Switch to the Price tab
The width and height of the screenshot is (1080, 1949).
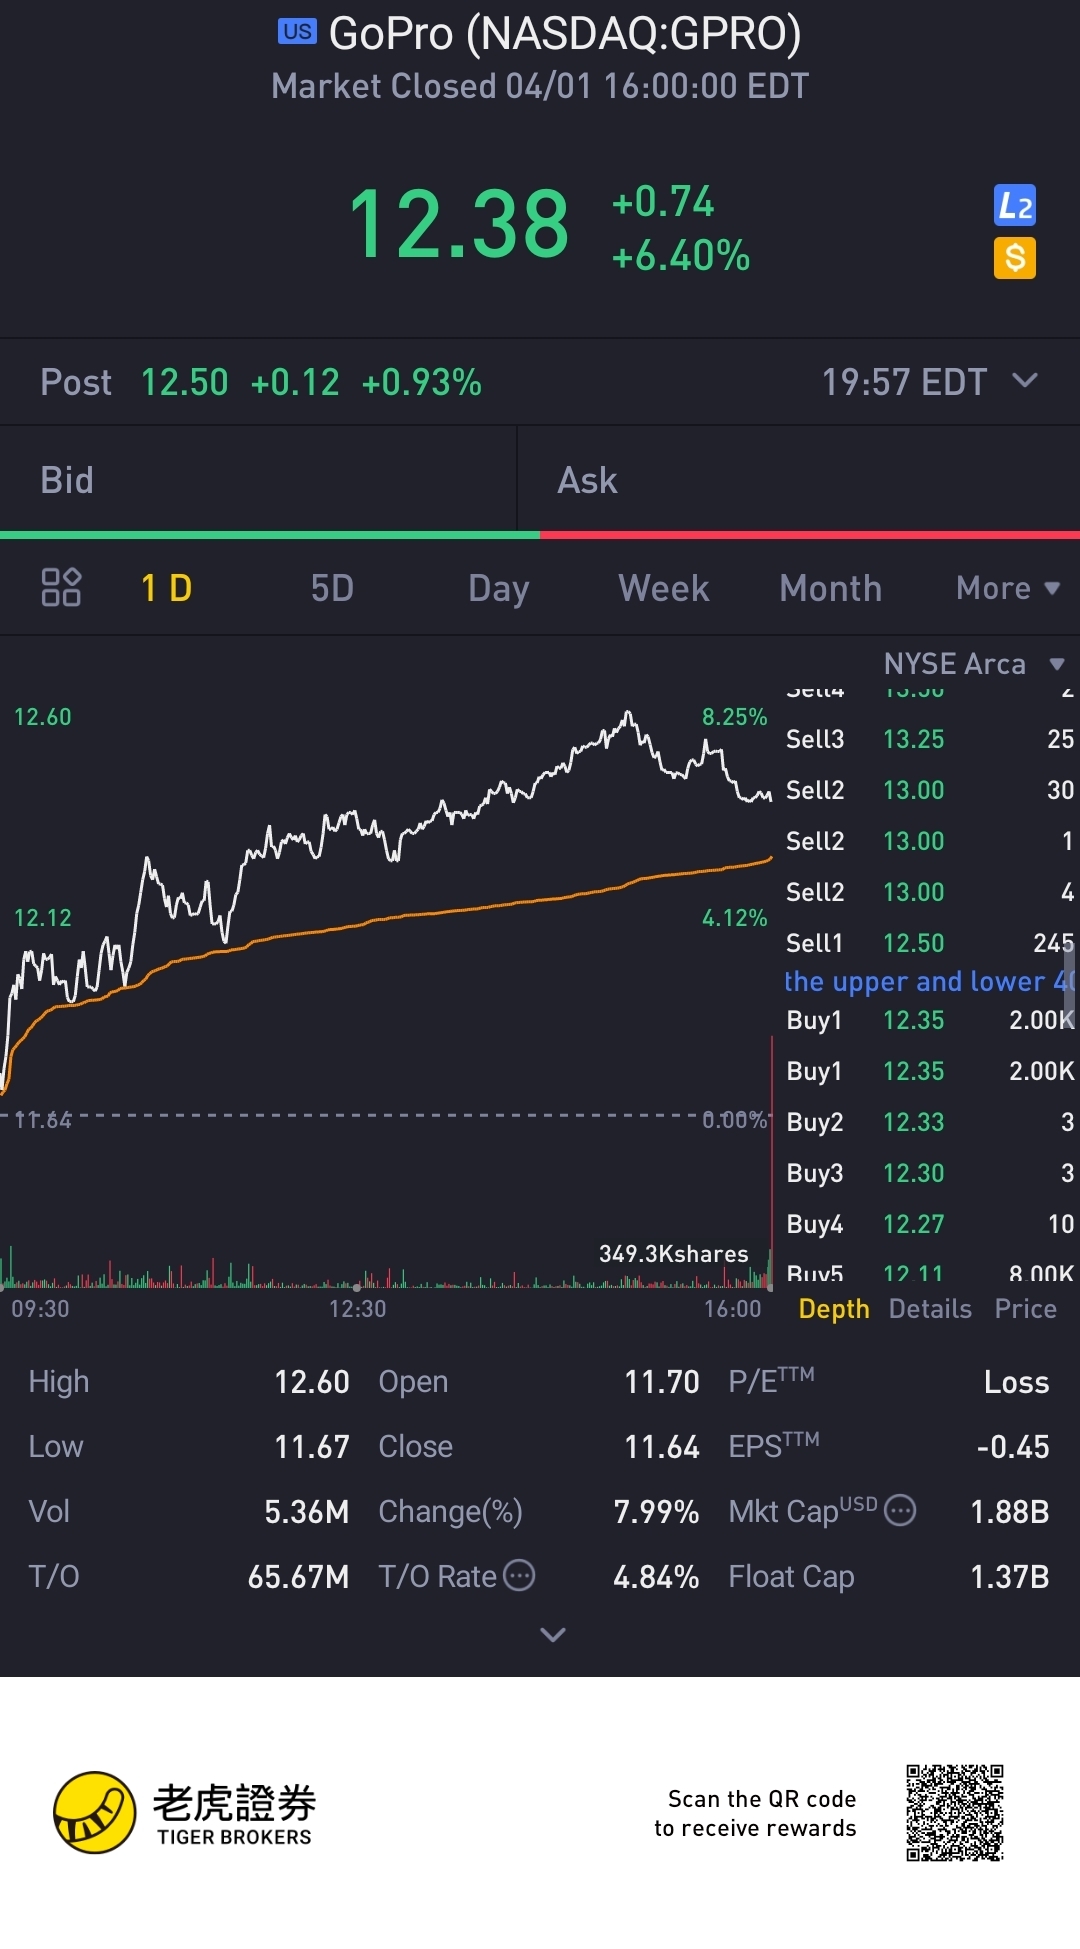coord(1025,1309)
